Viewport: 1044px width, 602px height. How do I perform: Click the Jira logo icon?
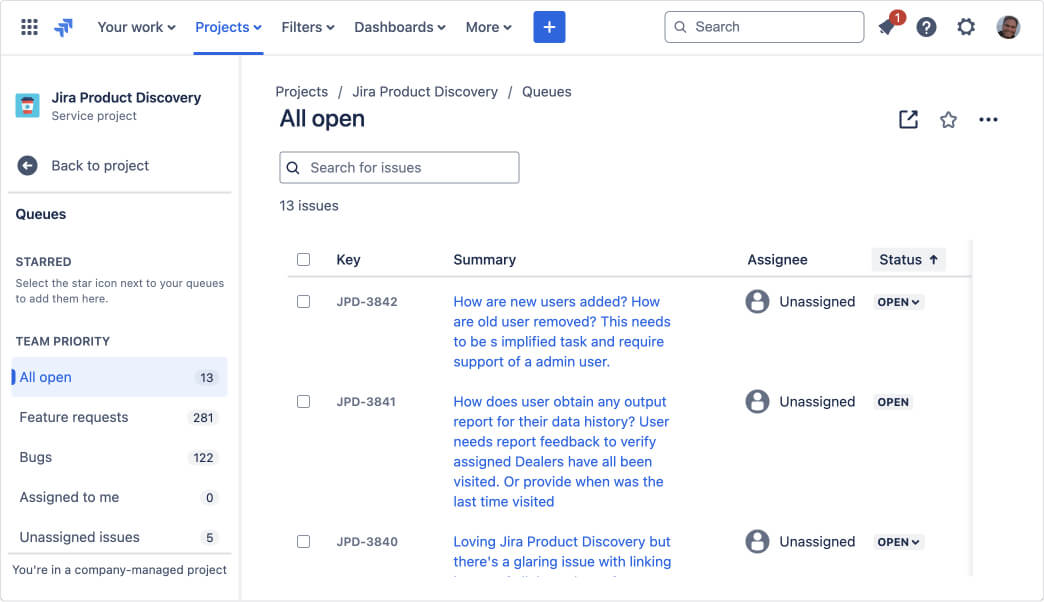[64, 27]
